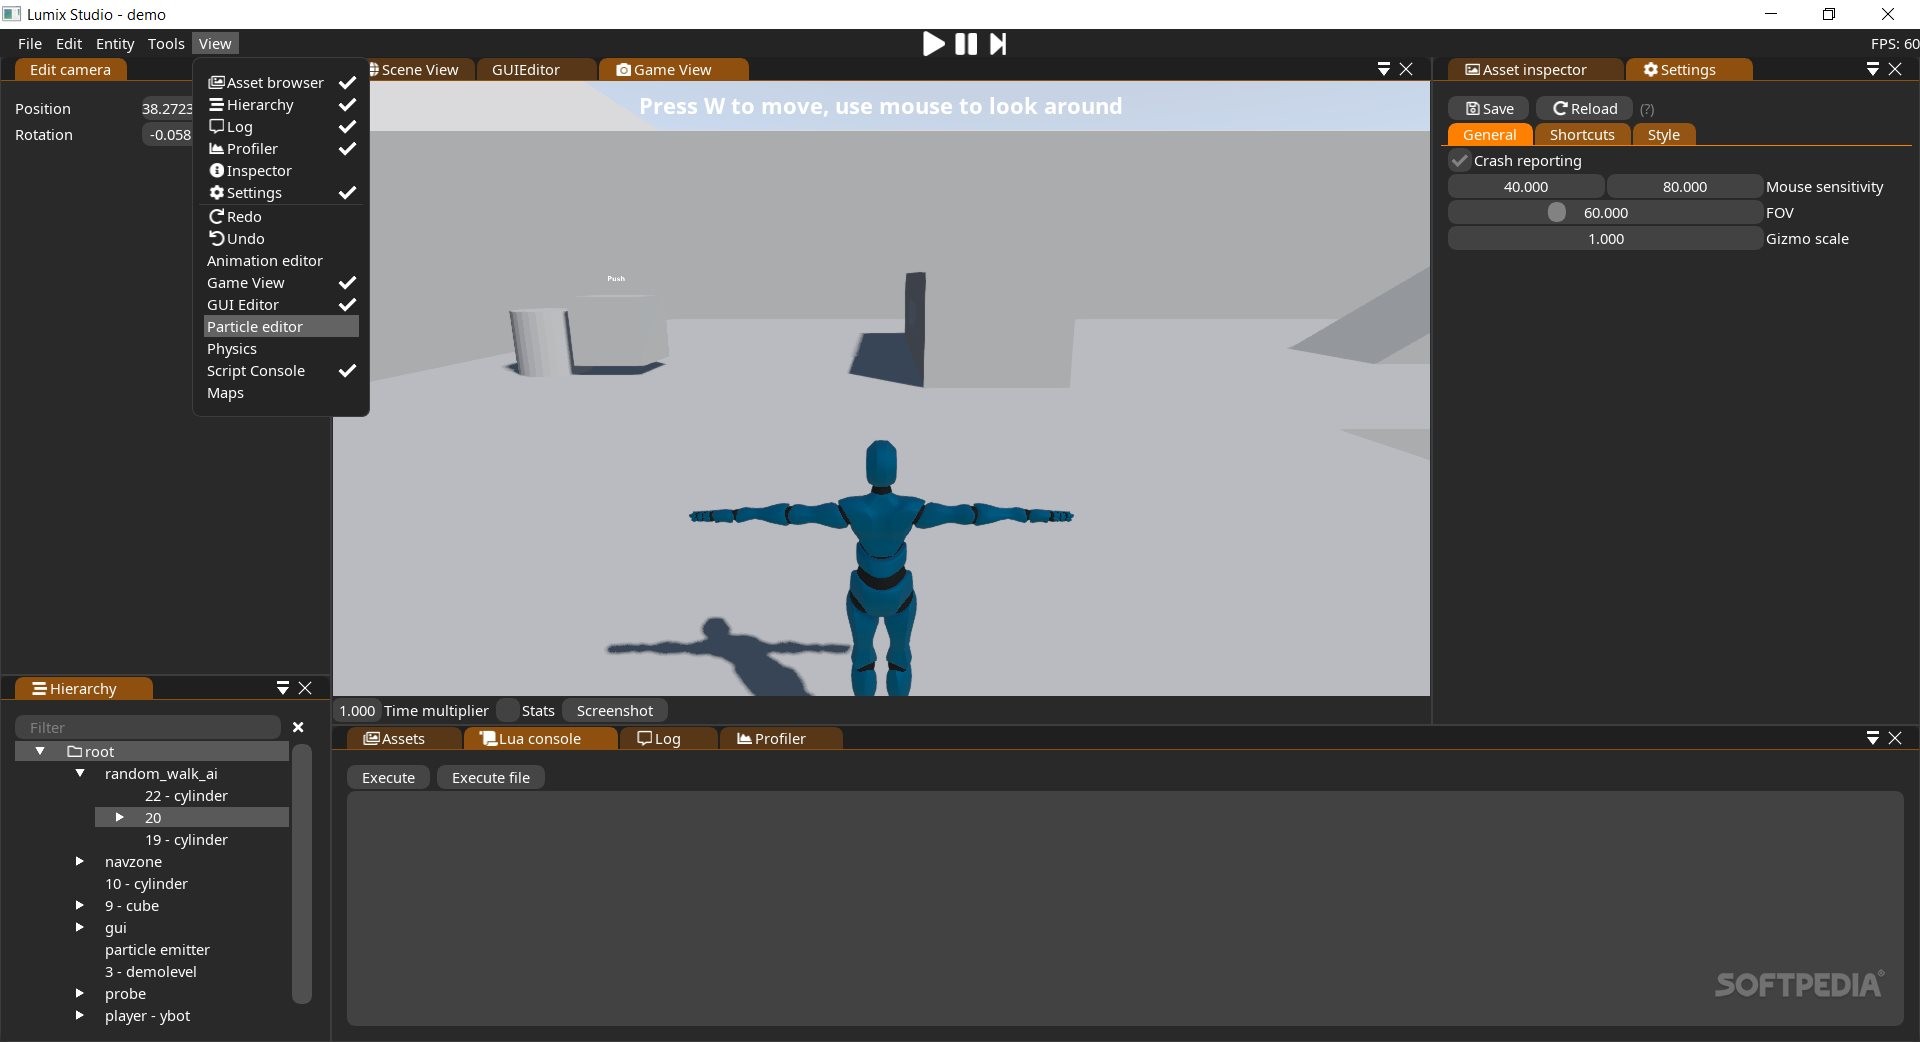Open the File menu
The height and width of the screenshot is (1042, 1920).
click(x=30, y=44)
